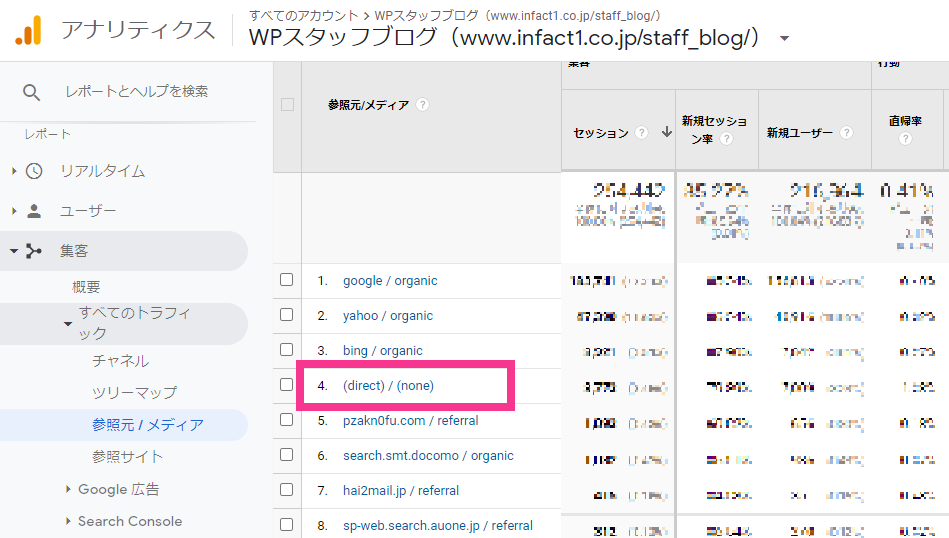Viewport: 949px width, 538px height.
Task: Open help icon for セッション column
Action: (642, 133)
